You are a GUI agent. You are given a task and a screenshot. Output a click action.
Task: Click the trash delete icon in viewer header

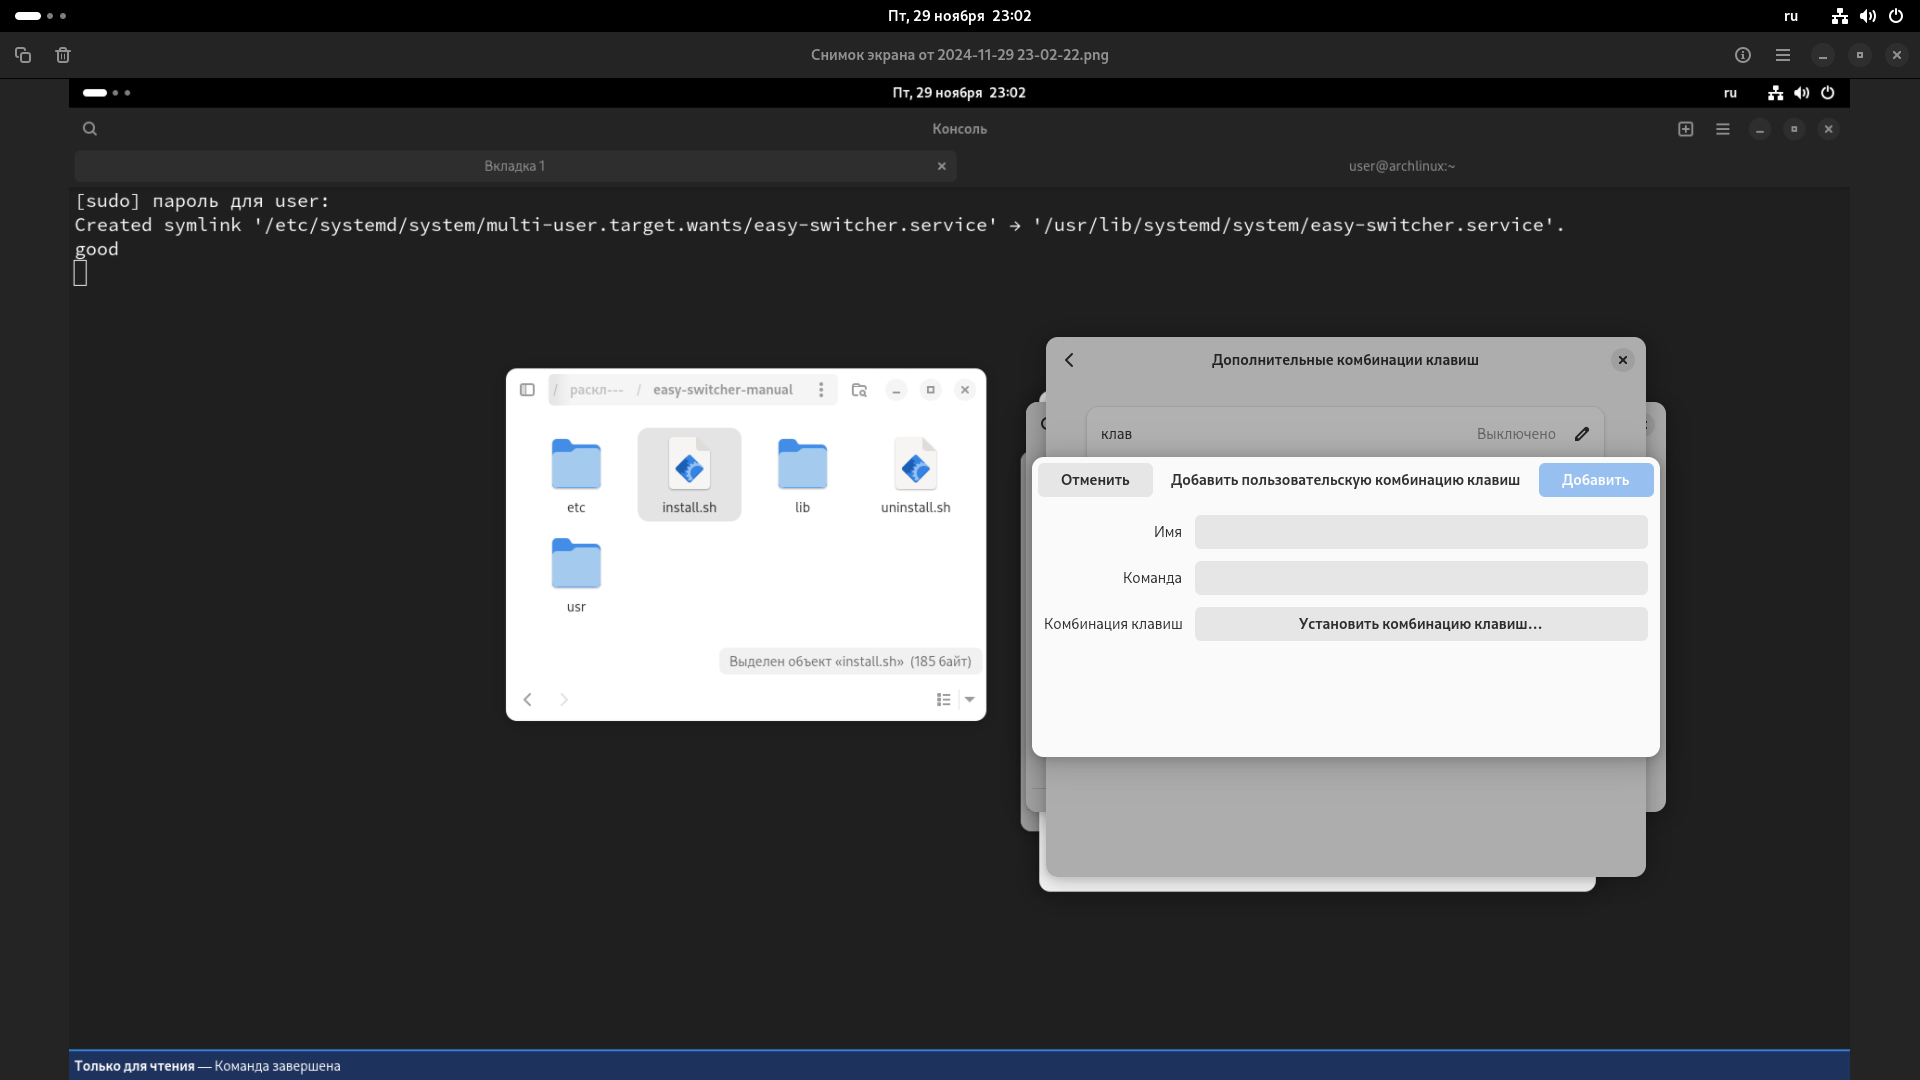point(63,55)
